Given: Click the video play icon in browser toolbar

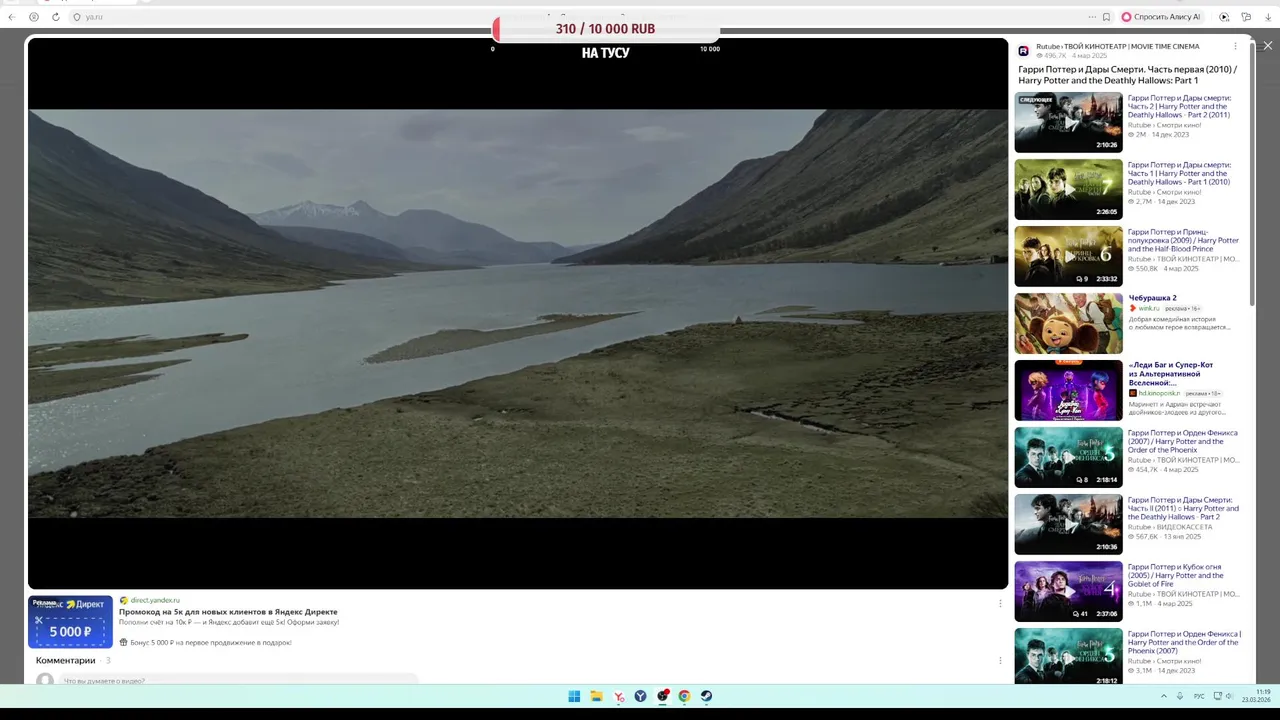Looking at the screenshot, I should click(x=1224, y=17).
